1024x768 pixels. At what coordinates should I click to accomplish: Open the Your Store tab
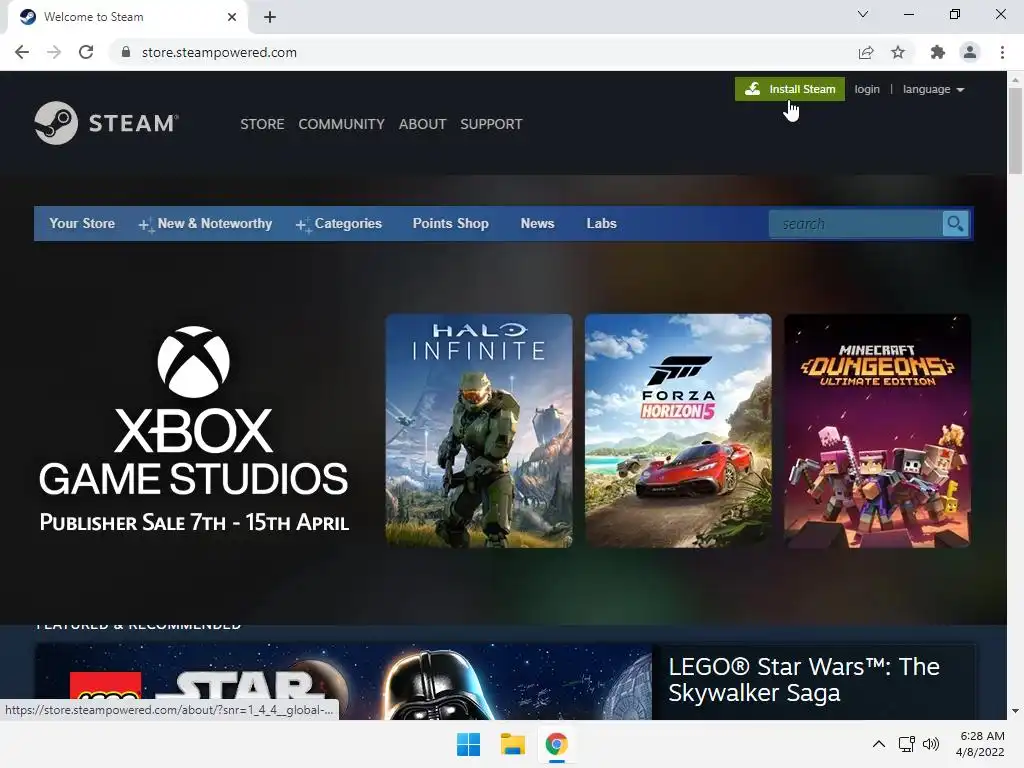82,223
